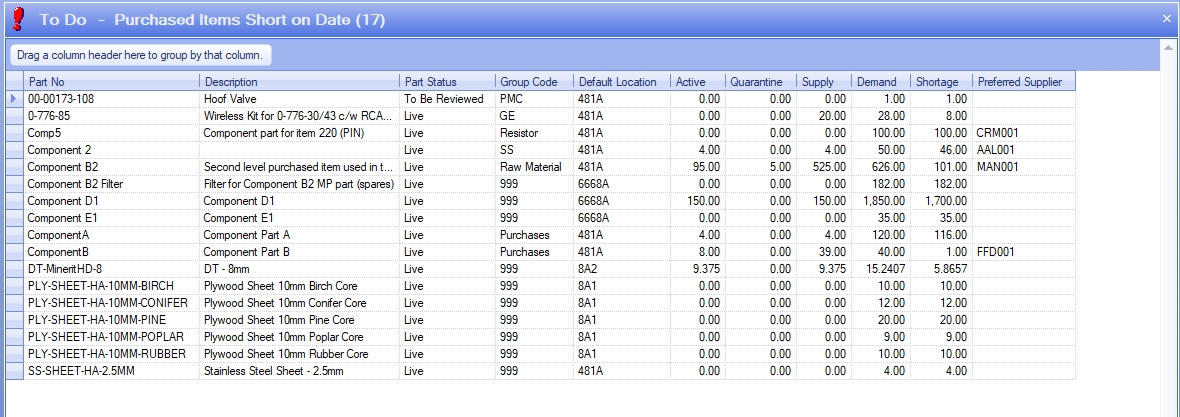
Task: Click the 1,700.00 shortage cell
Action: (x=939, y=201)
